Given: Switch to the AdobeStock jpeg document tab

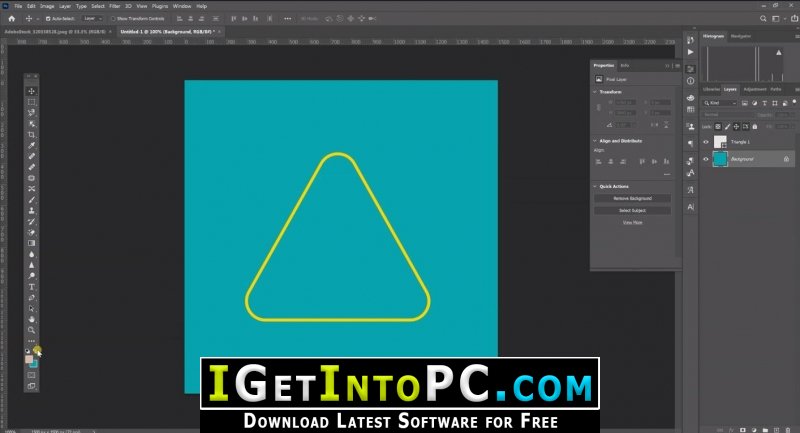Looking at the screenshot, I should pos(55,32).
